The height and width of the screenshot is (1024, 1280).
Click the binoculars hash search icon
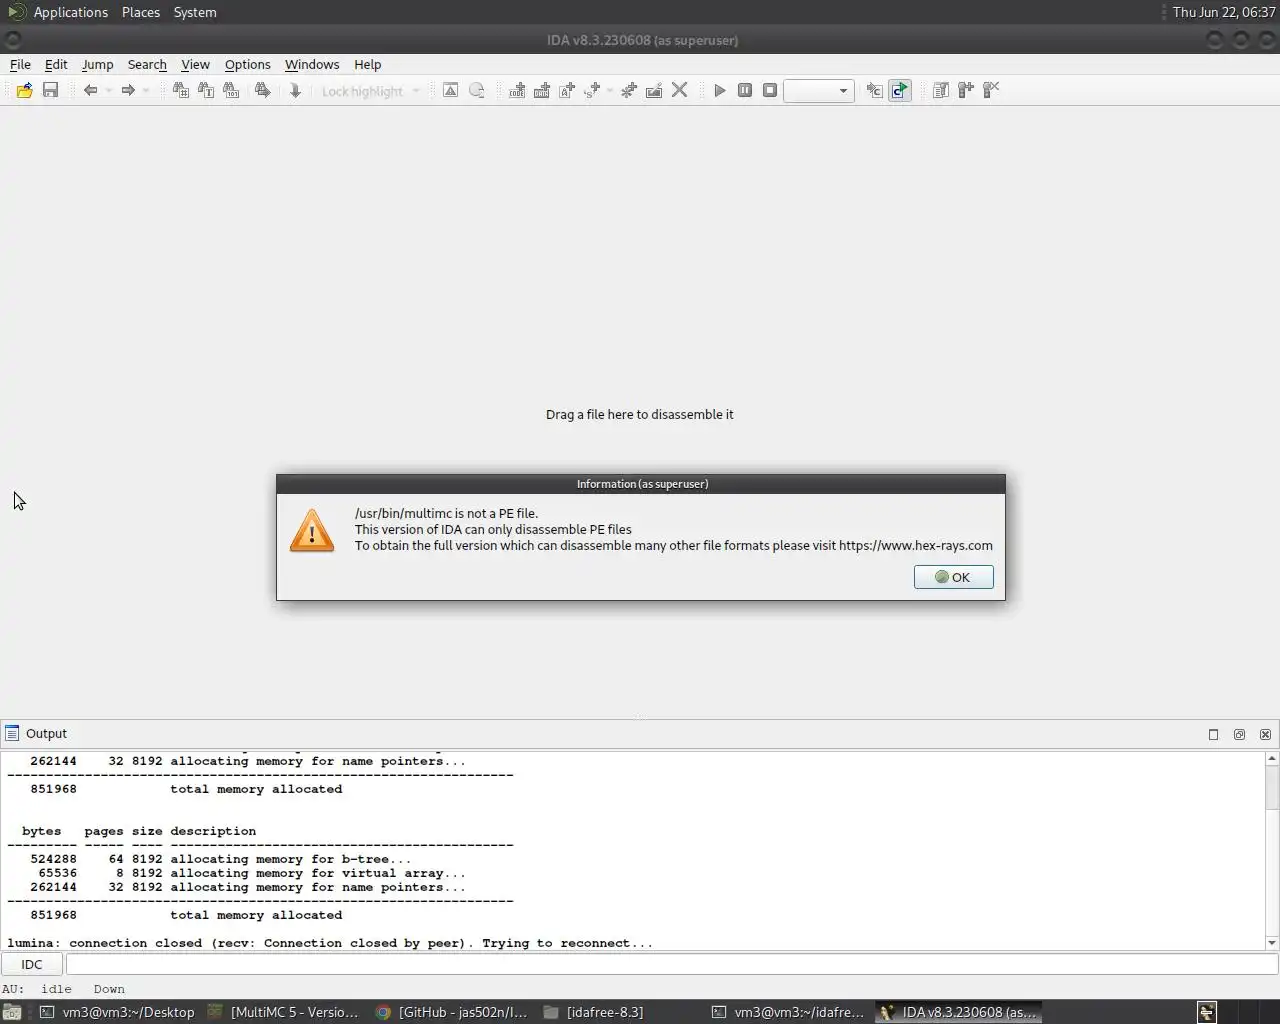click(180, 90)
